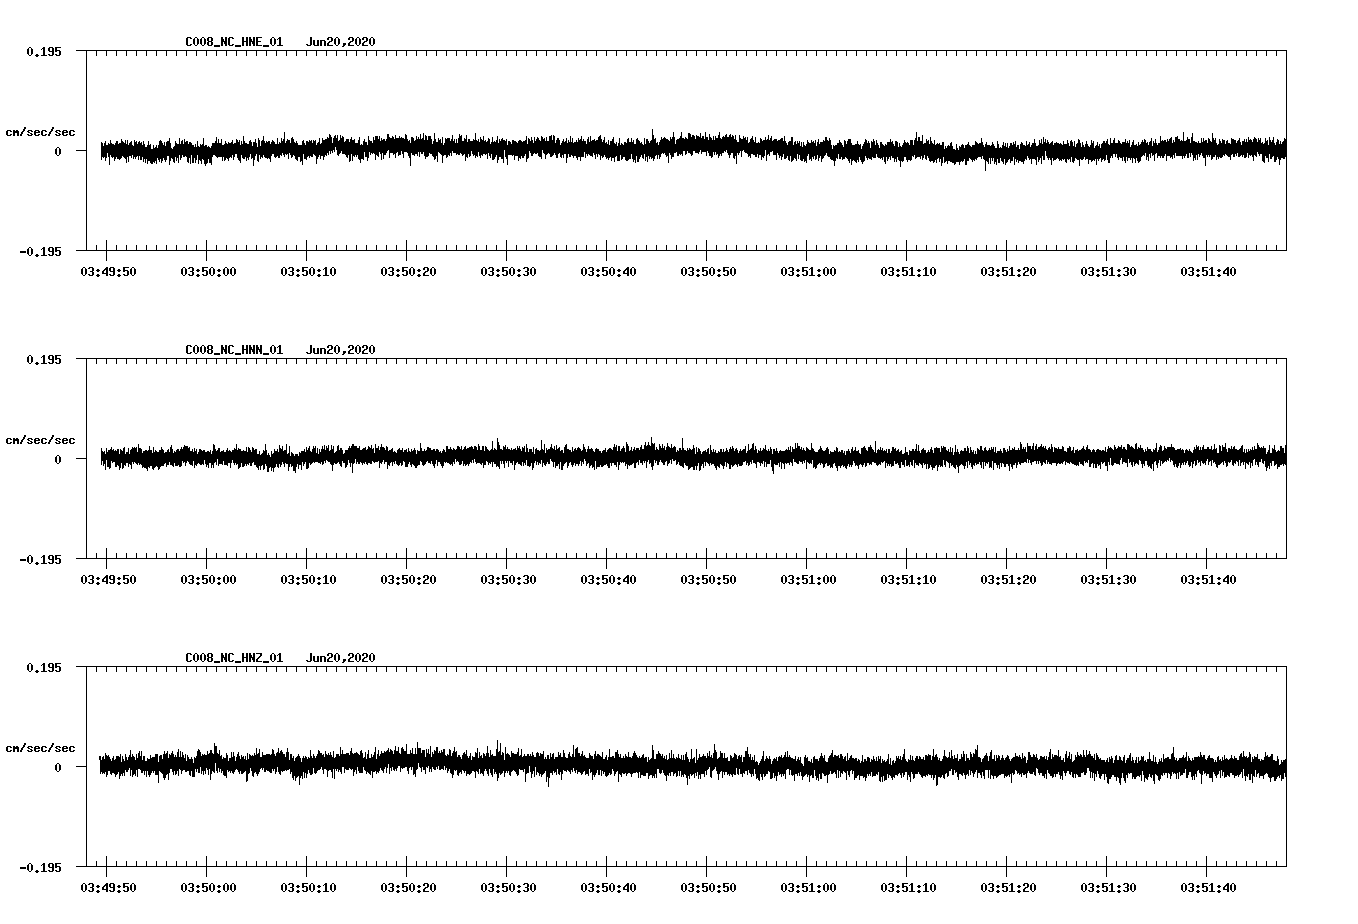Pick 03:51:20 time label under HNN plot
The image size is (1358, 924).
click(x=1008, y=580)
